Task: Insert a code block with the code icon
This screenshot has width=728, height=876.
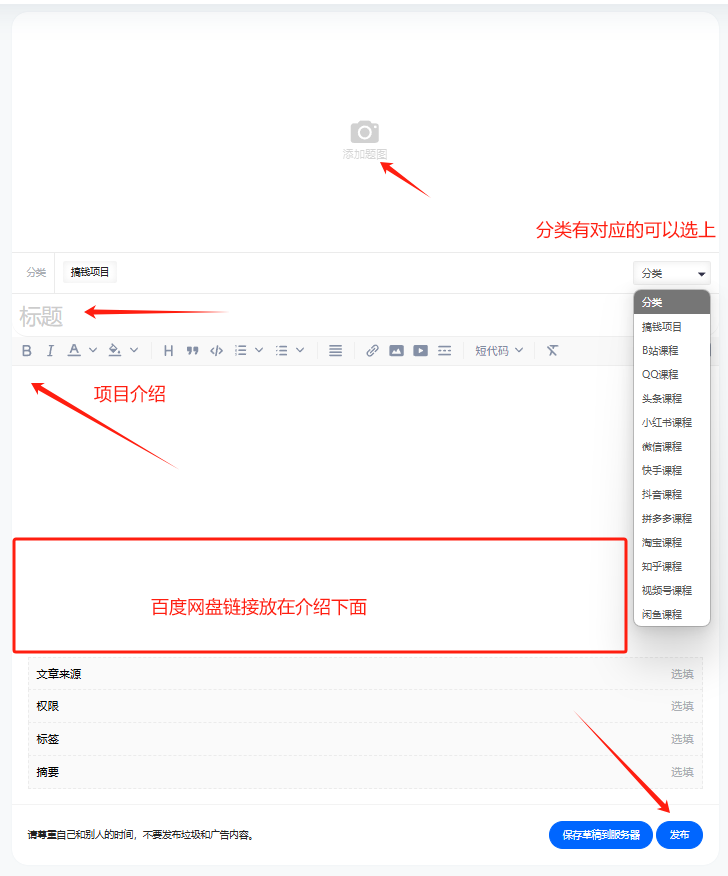Action: [x=216, y=351]
